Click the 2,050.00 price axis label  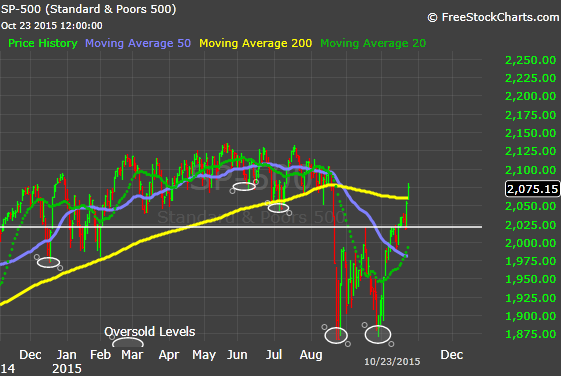tap(530, 206)
